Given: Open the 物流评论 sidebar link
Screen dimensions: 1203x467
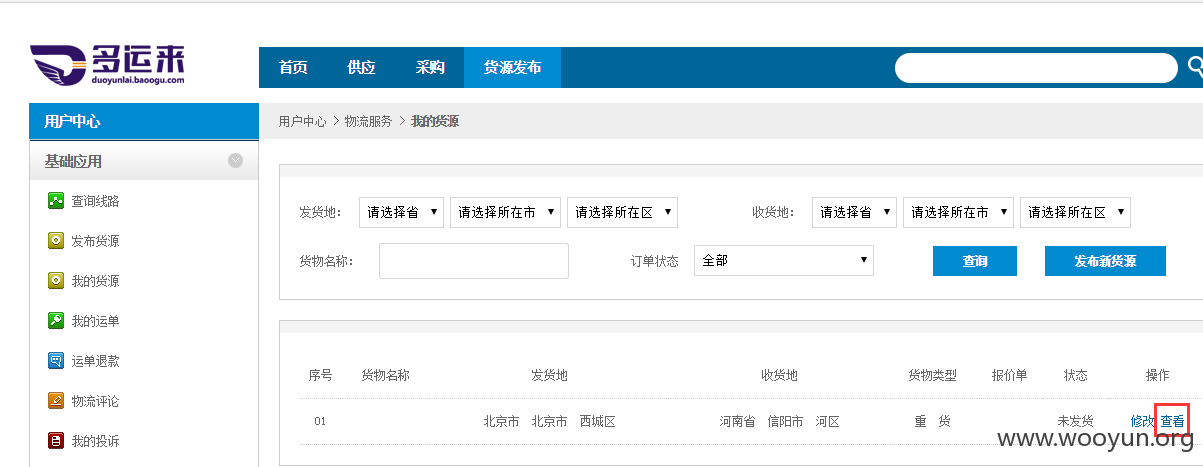Looking at the screenshot, I should click(x=95, y=401).
